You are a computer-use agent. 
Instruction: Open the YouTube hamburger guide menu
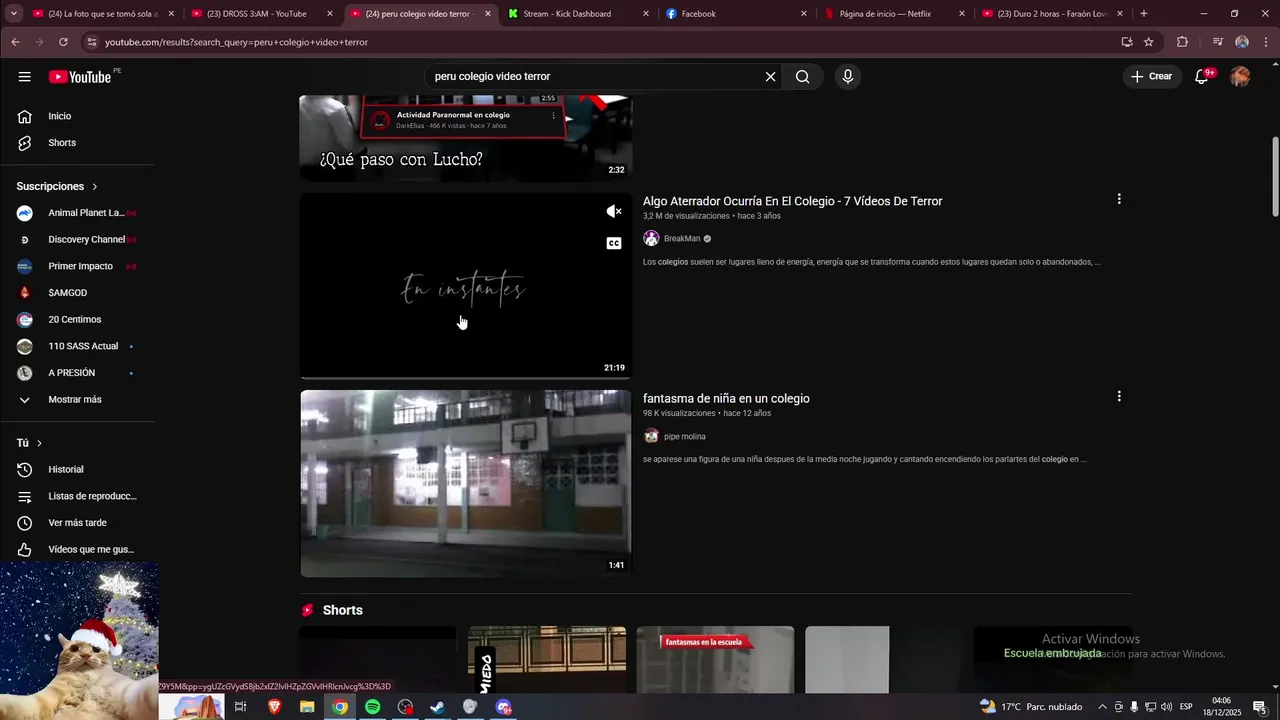[24, 77]
